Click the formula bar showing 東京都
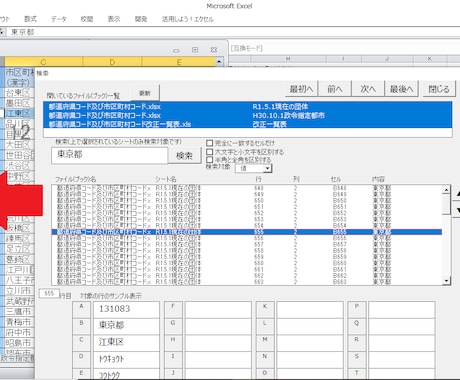Image resolution: width=460 pixels, height=380 pixels. coord(233,32)
